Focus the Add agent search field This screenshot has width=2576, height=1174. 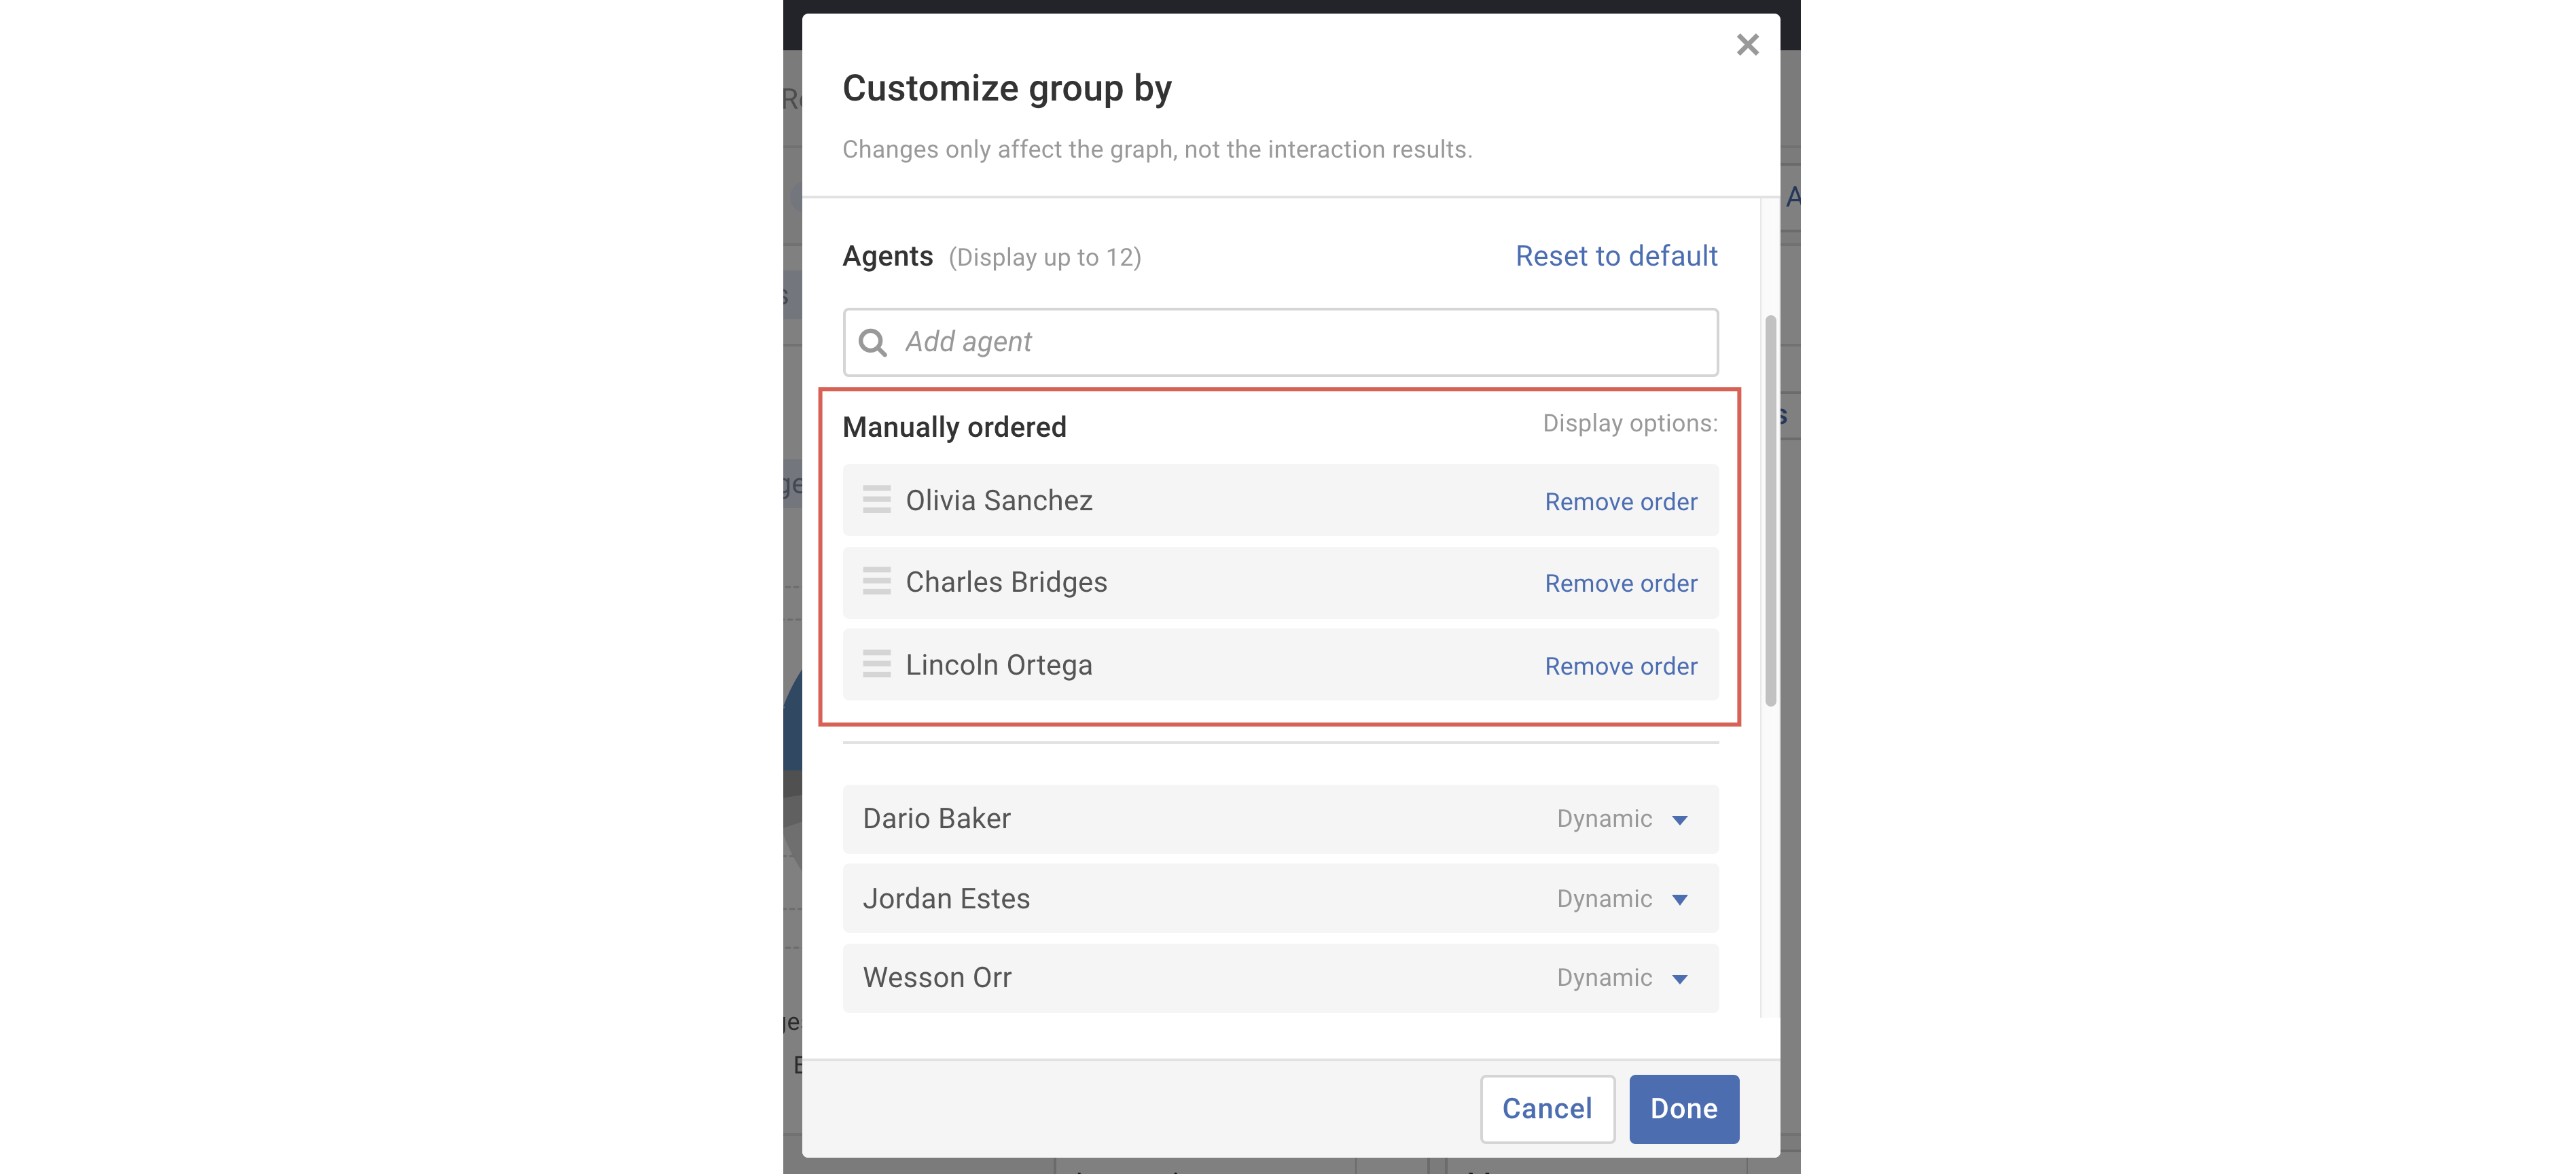pos(1300,343)
